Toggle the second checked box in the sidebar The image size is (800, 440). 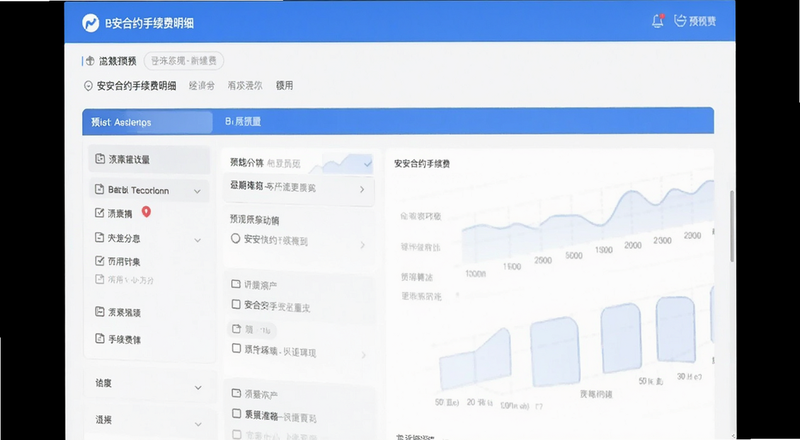(x=99, y=261)
